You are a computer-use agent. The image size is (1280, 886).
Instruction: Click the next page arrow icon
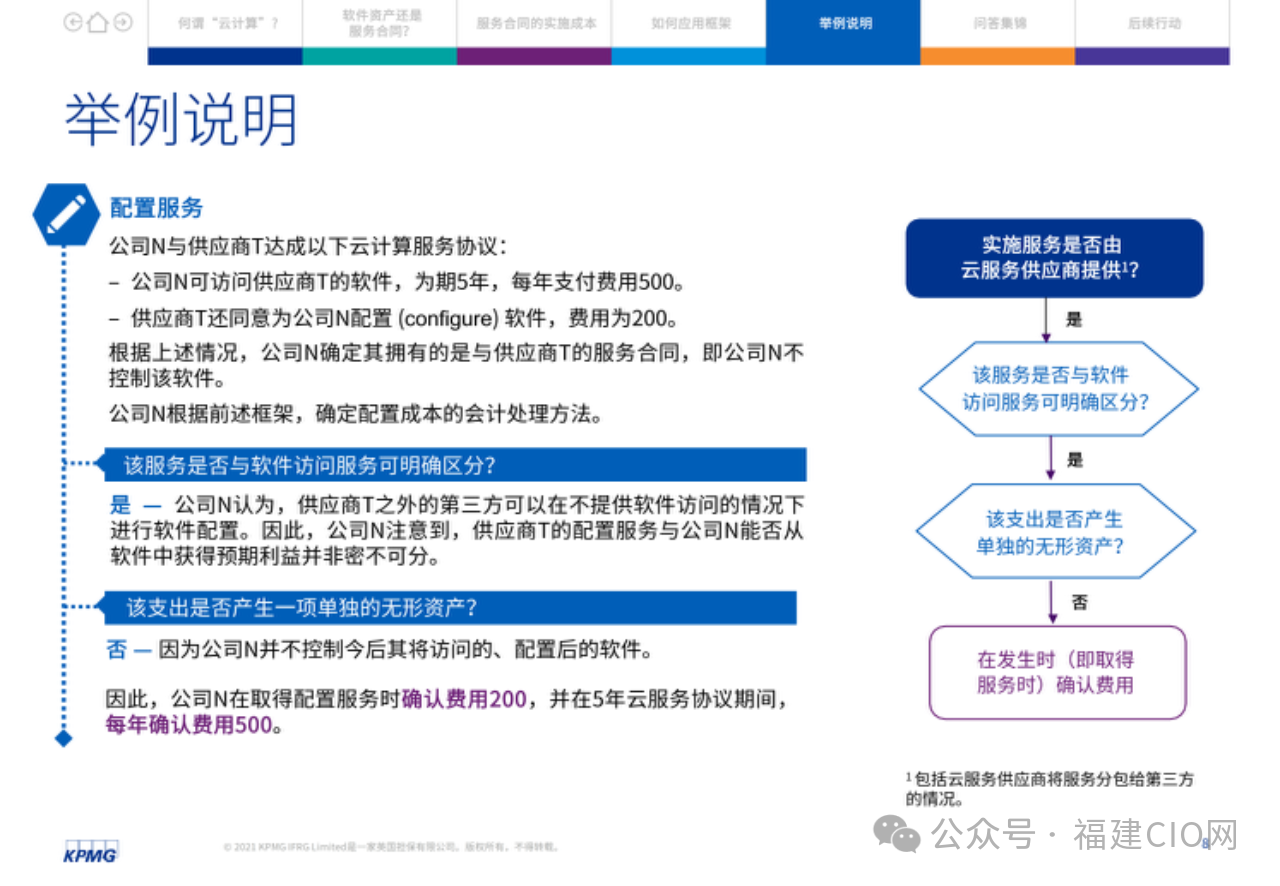[122, 22]
